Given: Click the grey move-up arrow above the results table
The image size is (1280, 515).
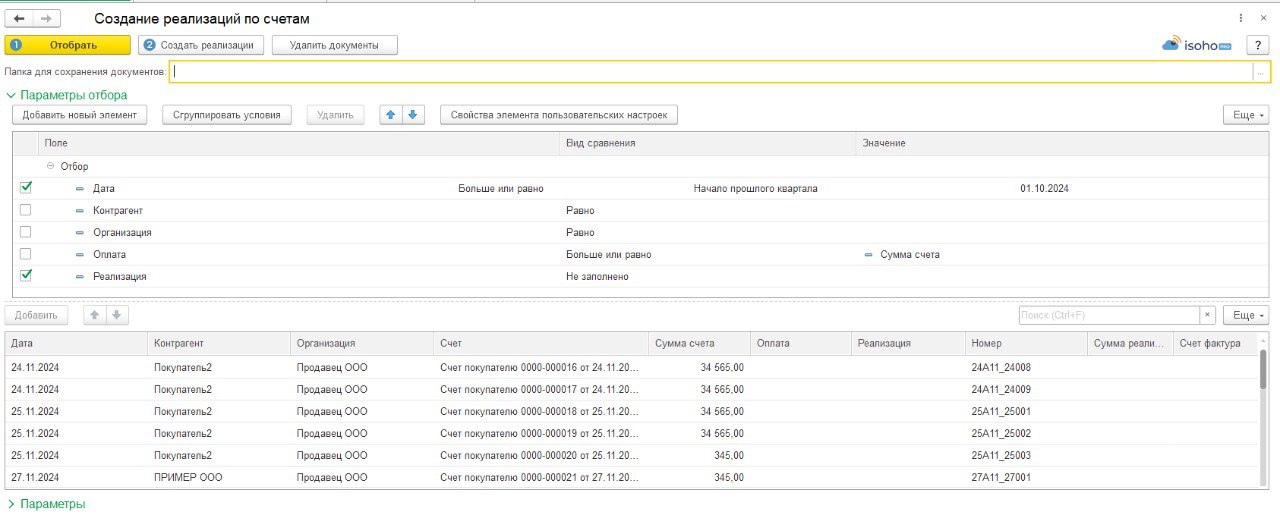Looking at the screenshot, I should [95, 315].
